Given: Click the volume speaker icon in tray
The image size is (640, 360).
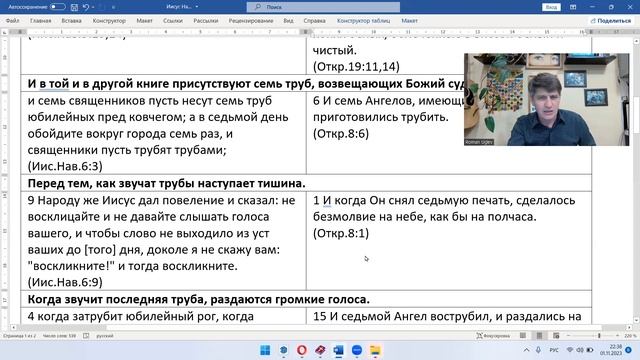Looking at the screenshot, I should [580, 350].
